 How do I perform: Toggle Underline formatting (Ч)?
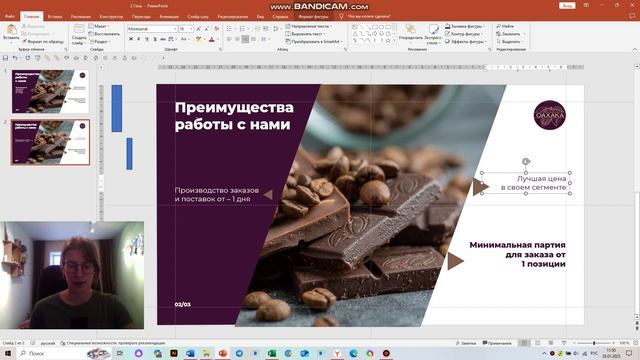pos(147,39)
